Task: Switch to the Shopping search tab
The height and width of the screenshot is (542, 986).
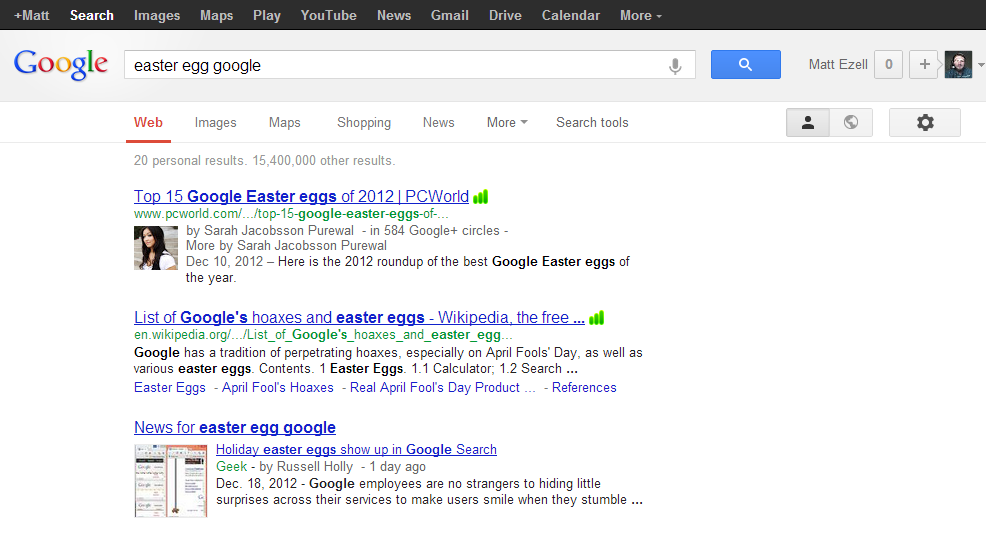Action: [x=364, y=123]
